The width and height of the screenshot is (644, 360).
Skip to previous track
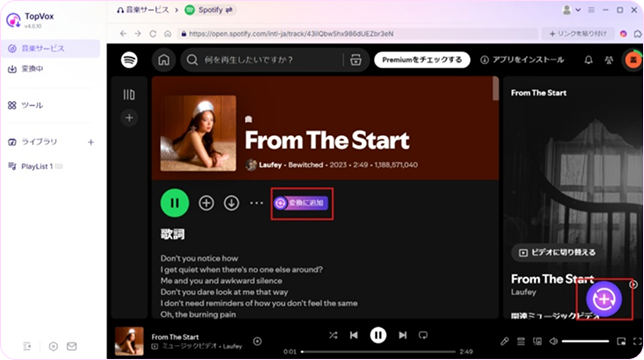click(354, 335)
